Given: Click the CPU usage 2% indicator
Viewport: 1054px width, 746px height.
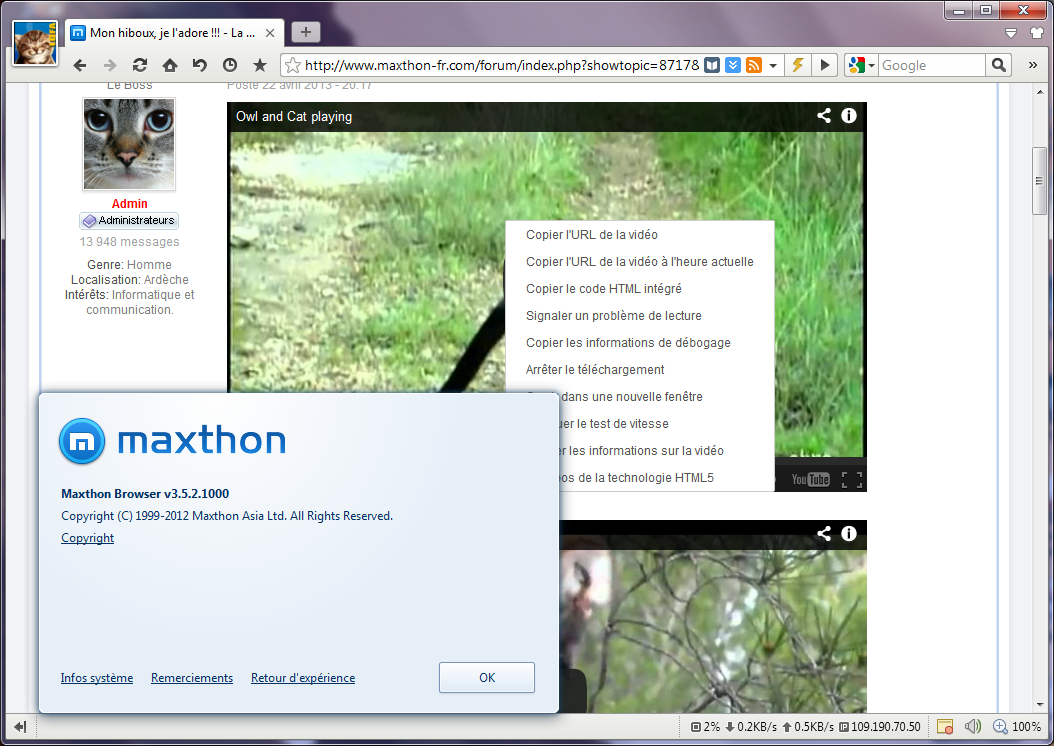Looking at the screenshot, I should 705,727.
